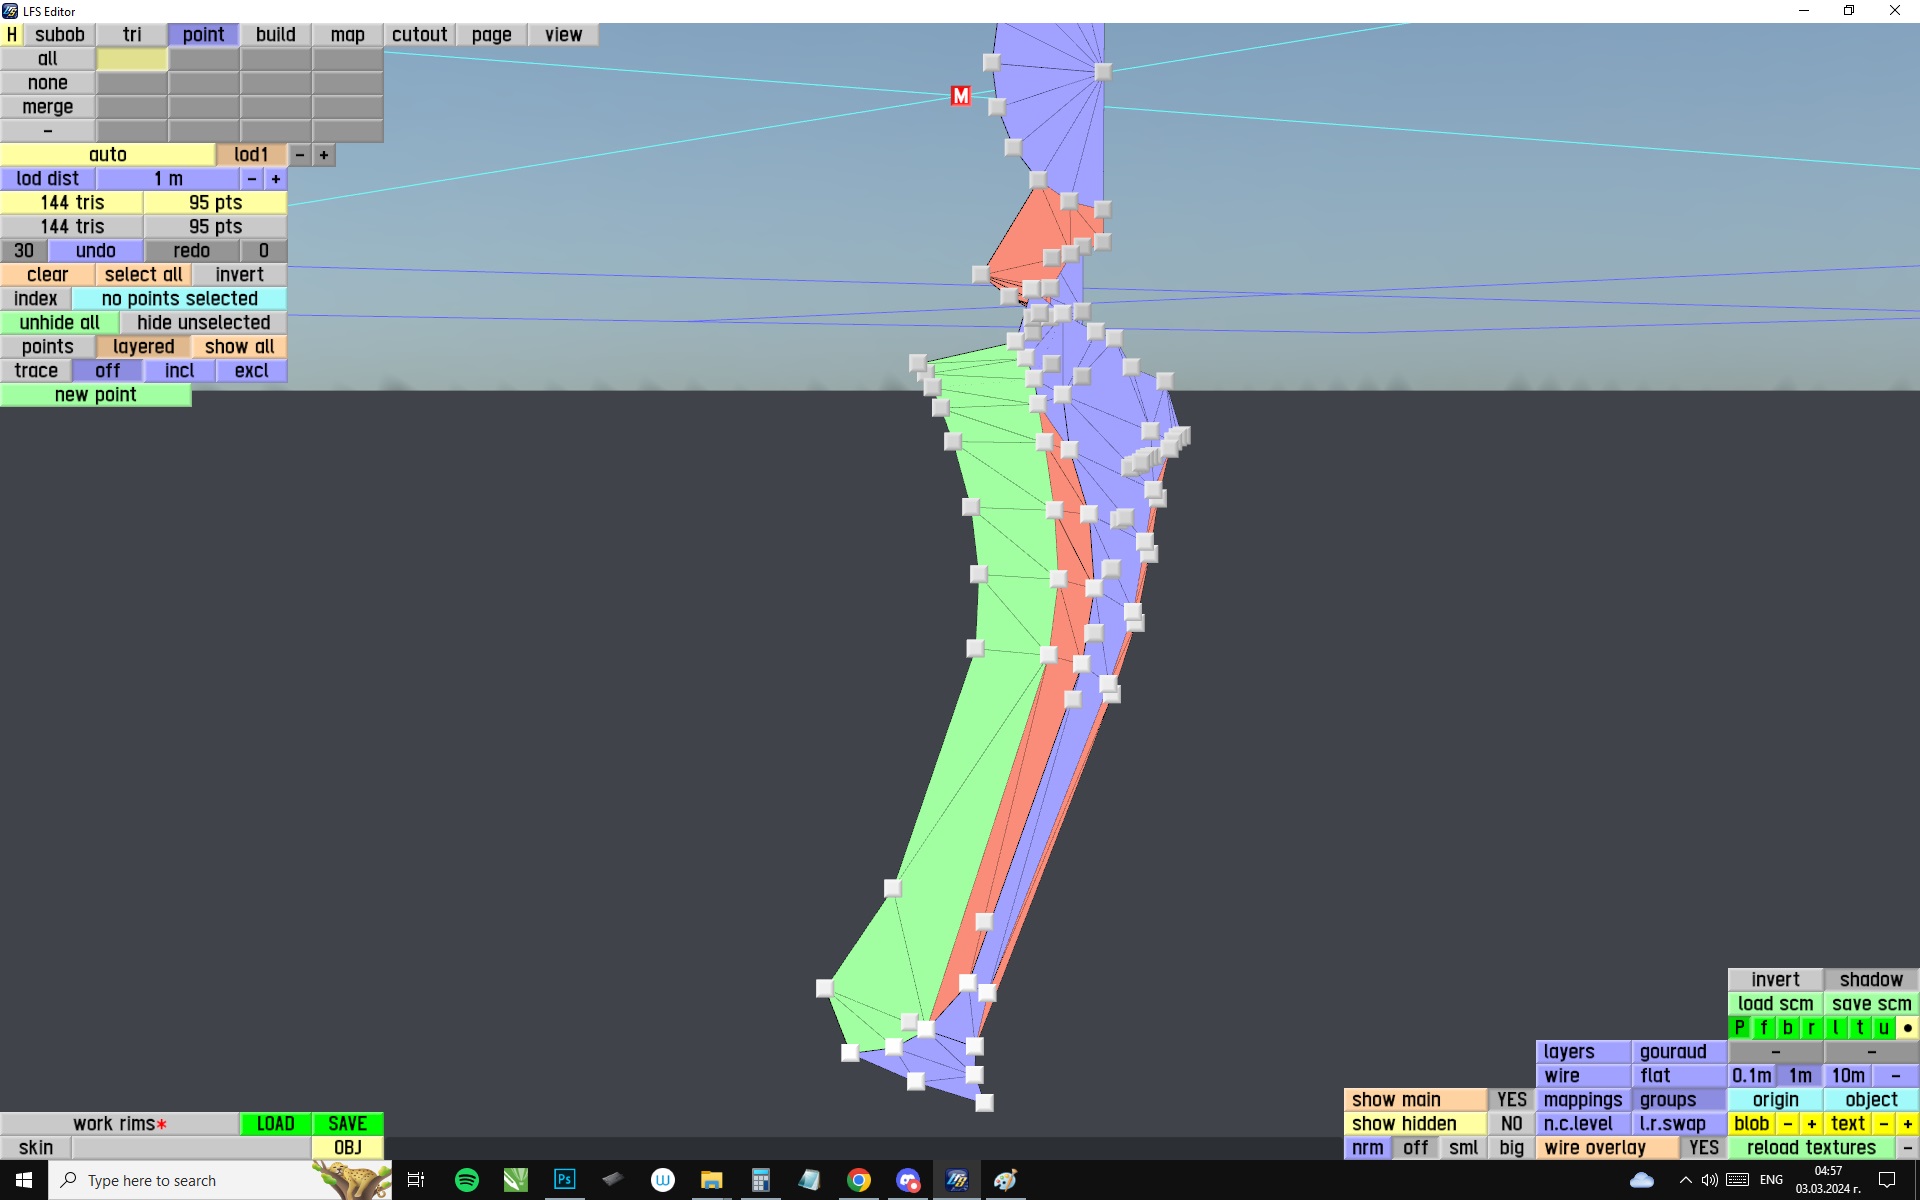Switch to the f front view

coord(1763,1028)
